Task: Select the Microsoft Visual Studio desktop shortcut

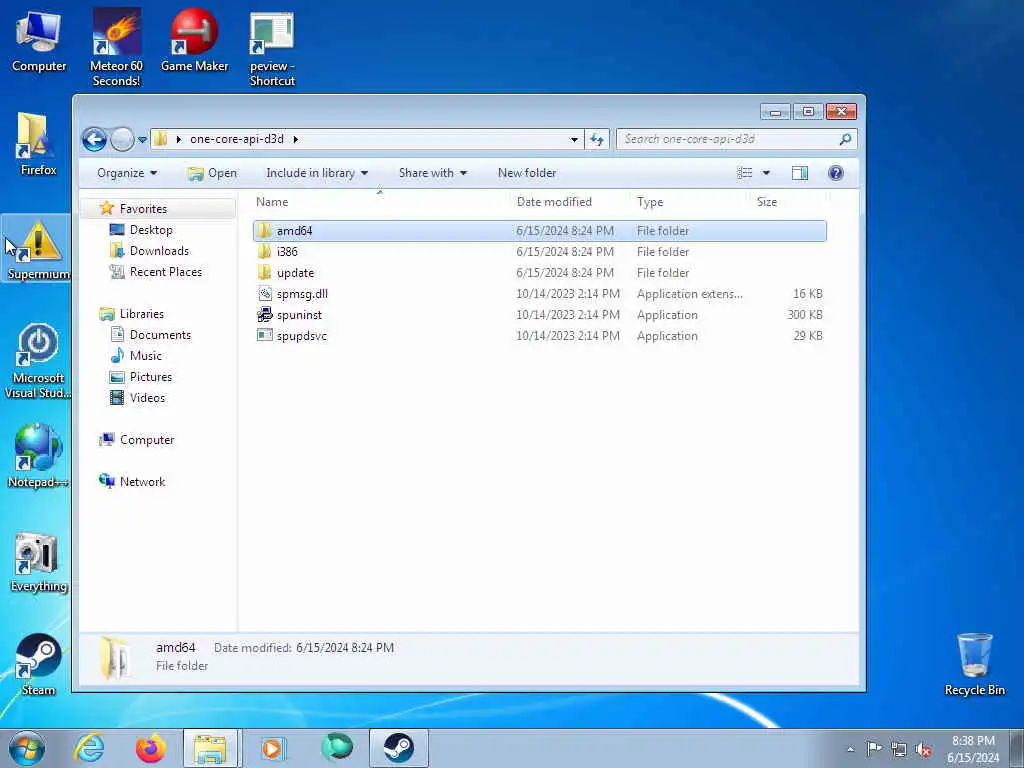Action: click(x=38, y=360)
